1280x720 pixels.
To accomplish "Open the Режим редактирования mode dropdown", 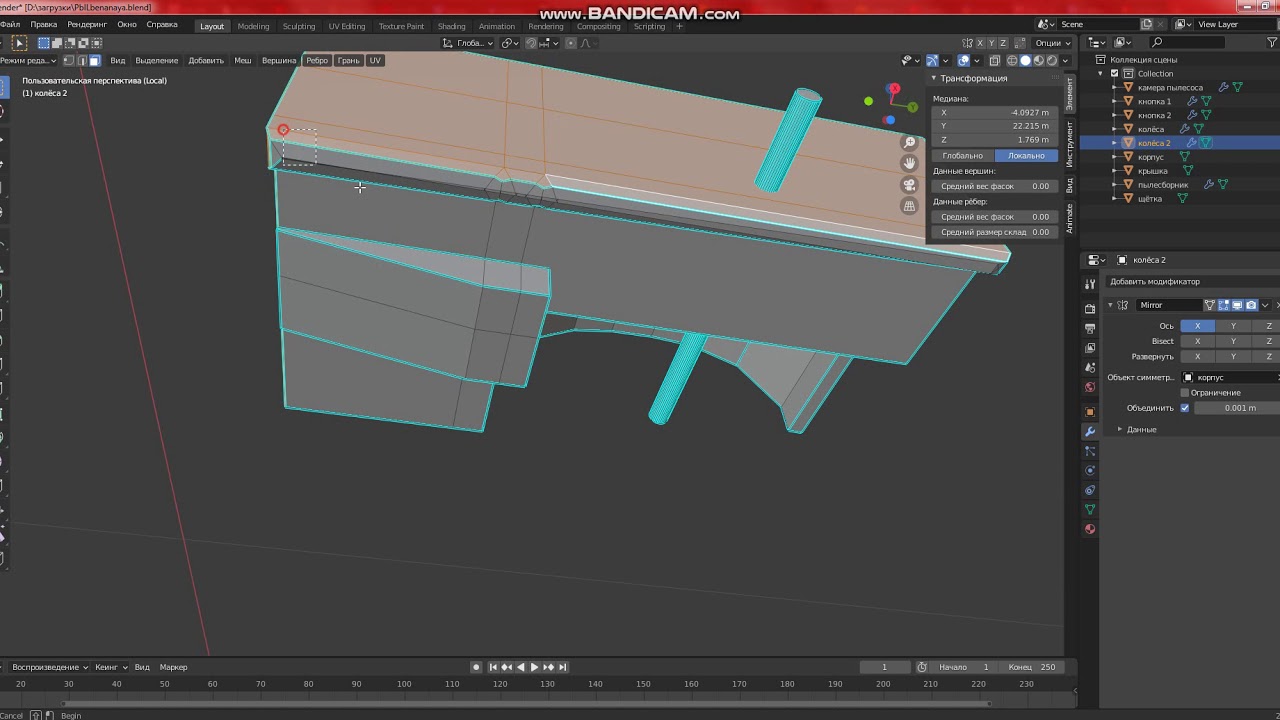I will [28, 60].
